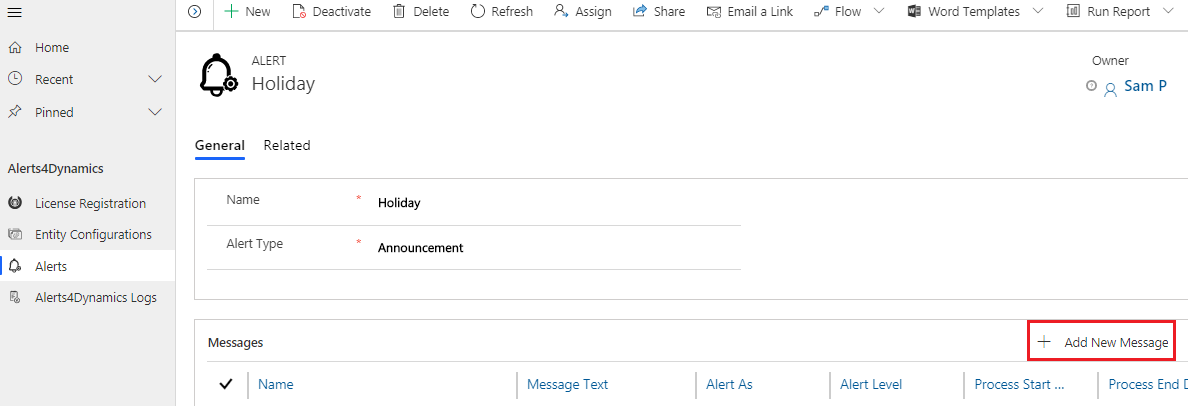Click the Refresh circular arrow icon
1188x406 pixels.
[x=477, y=11]
